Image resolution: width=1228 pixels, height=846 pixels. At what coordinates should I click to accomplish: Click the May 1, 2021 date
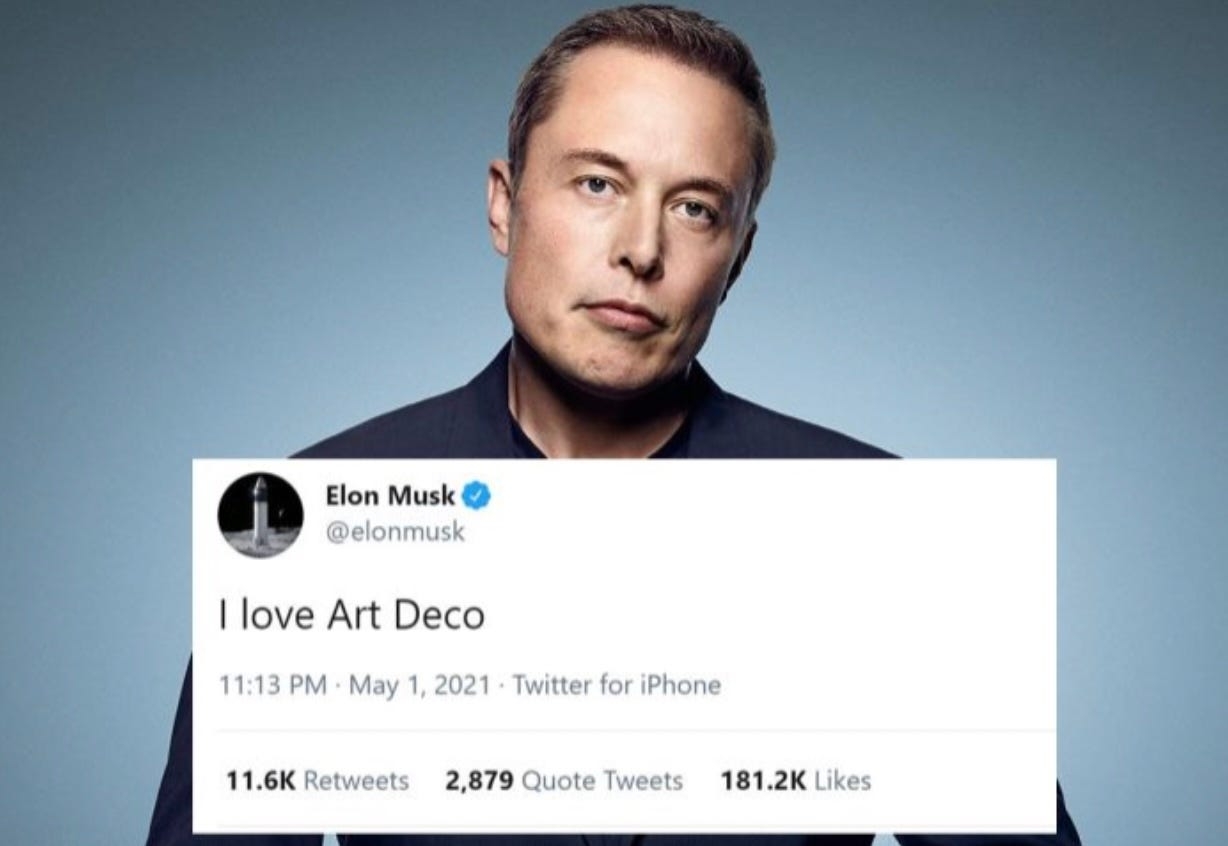tap(419, 686)
